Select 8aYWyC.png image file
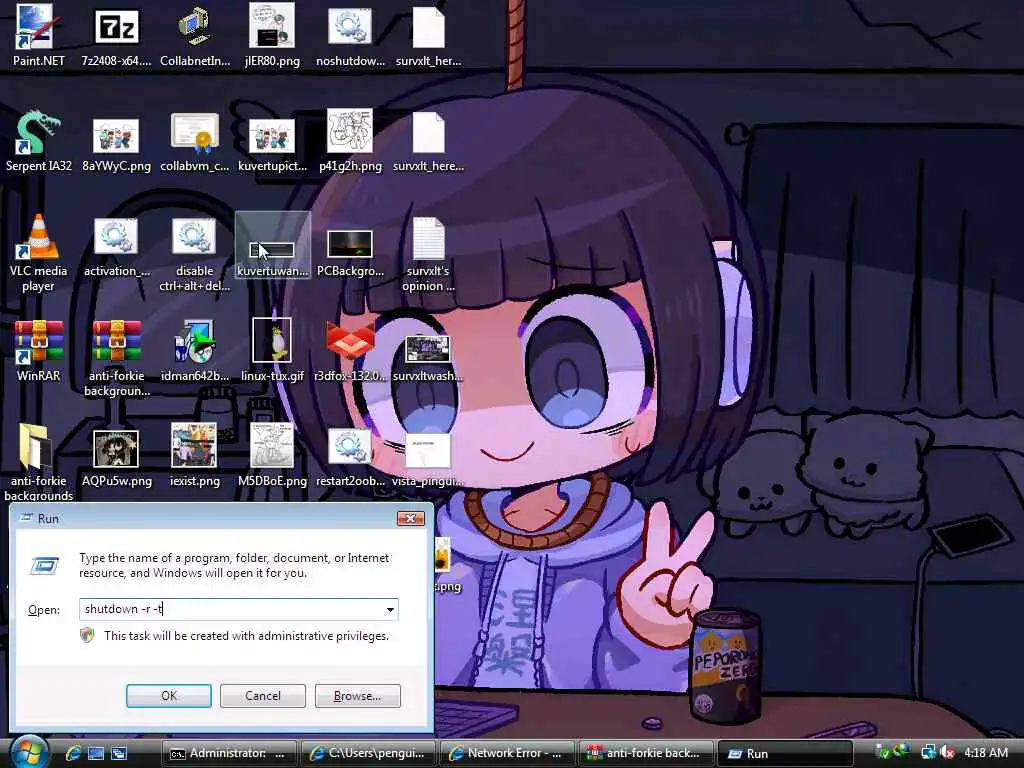The height and width of the screenshot is (768, 1024). pyautogui.click(x=116, y=144)
